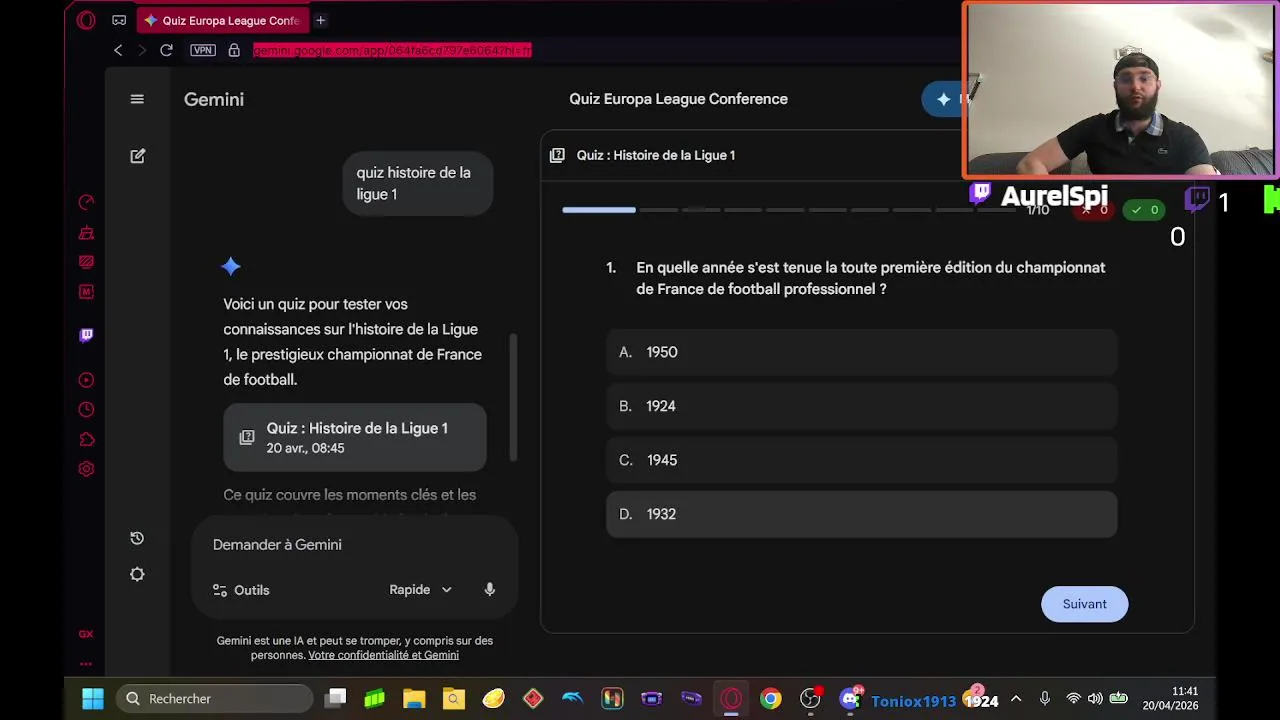Screen dimensions: 1280x720
Task: Open Votre confidentialité et Gemini link
Action: 383,655
